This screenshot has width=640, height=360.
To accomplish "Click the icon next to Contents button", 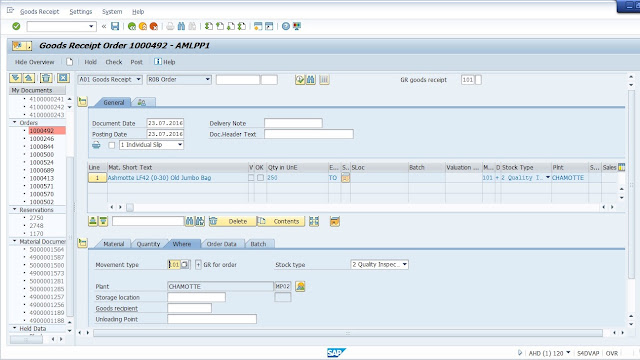I will tap(314, 221).
